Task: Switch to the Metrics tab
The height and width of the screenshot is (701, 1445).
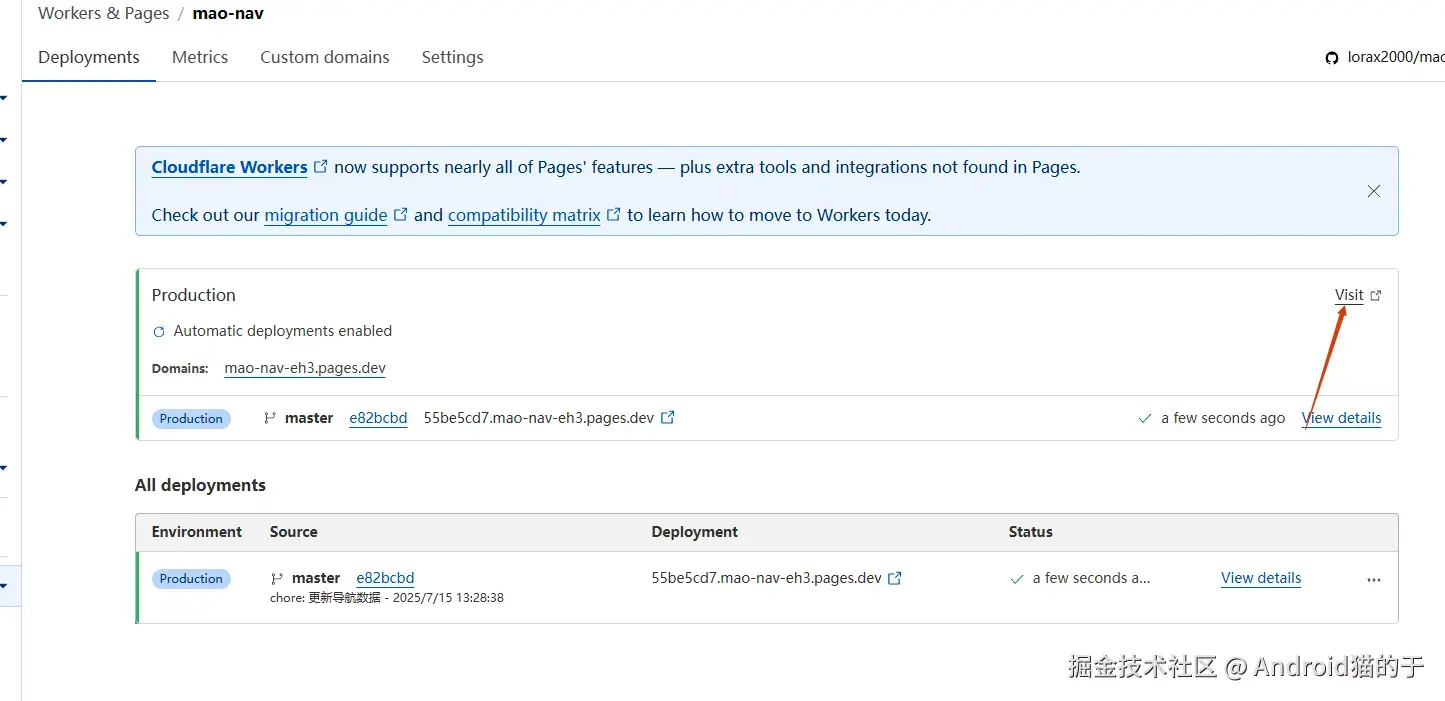Action: click(200, 57)
